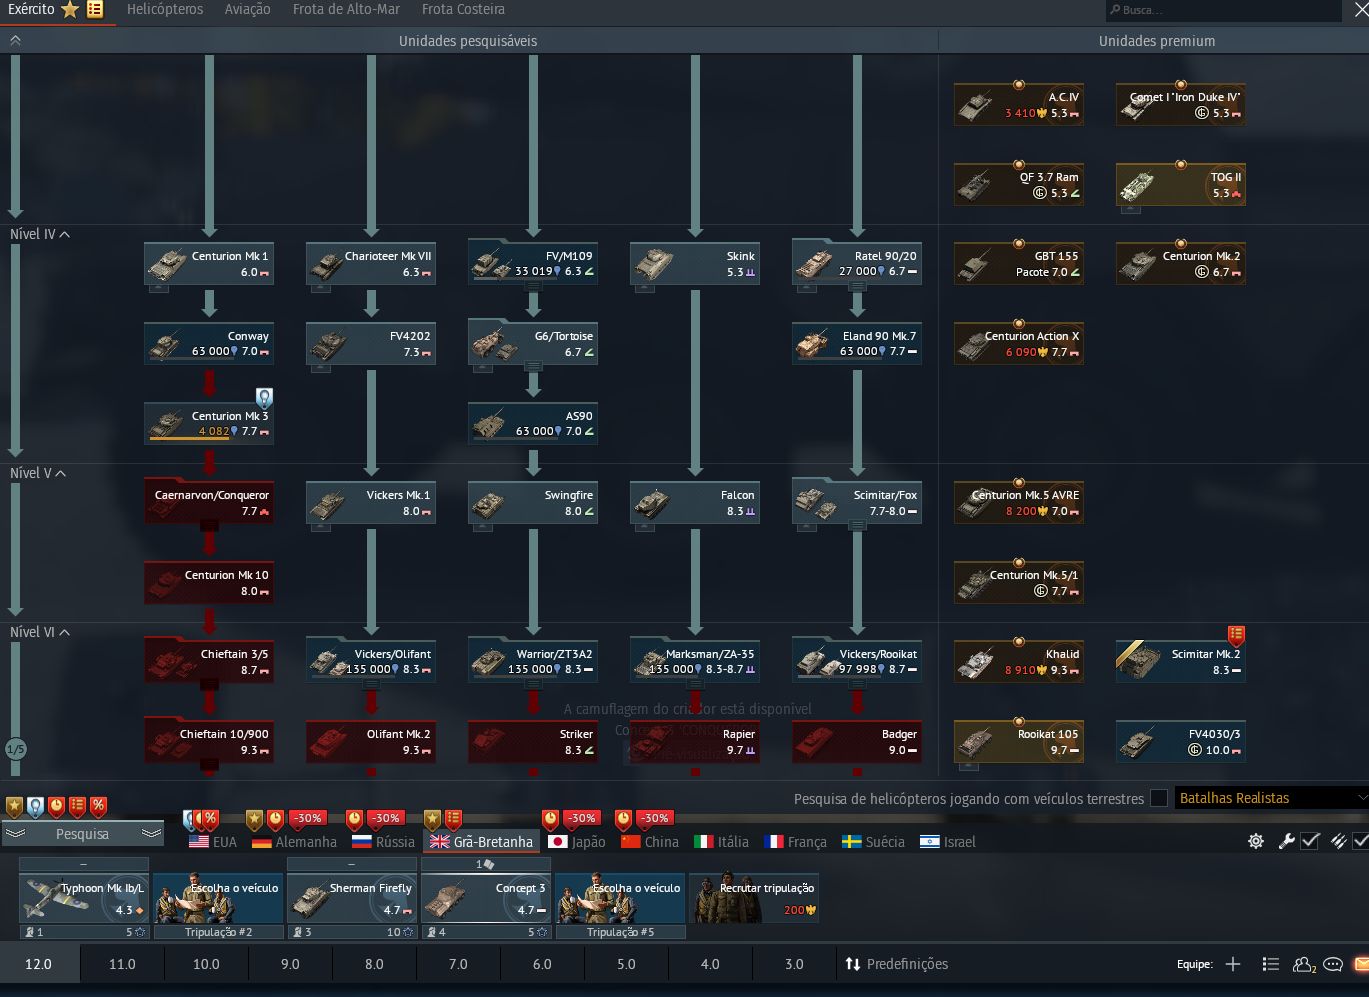Image resolution: width=1369 pixels, height=997 pixels.
Task: Select the Suécia nation tab
Action: tap(873, 842)
